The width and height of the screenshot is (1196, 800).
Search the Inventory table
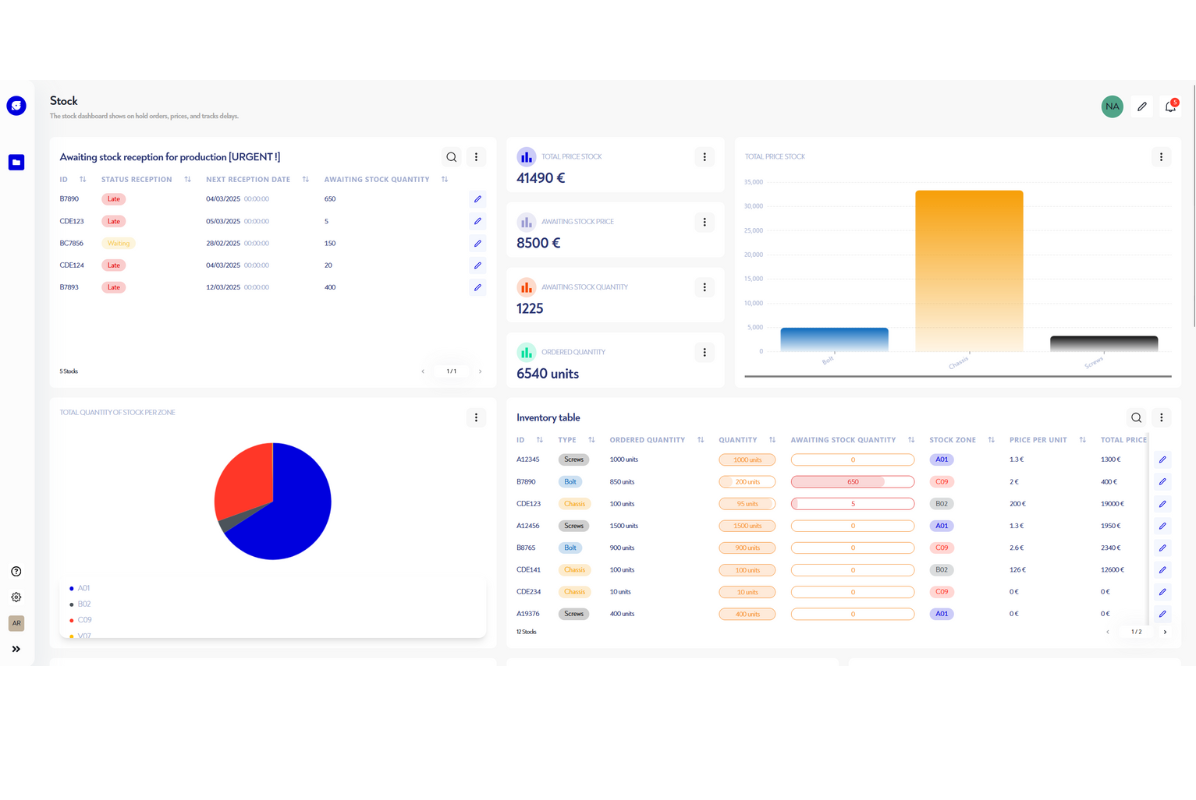coord(1136,418)
